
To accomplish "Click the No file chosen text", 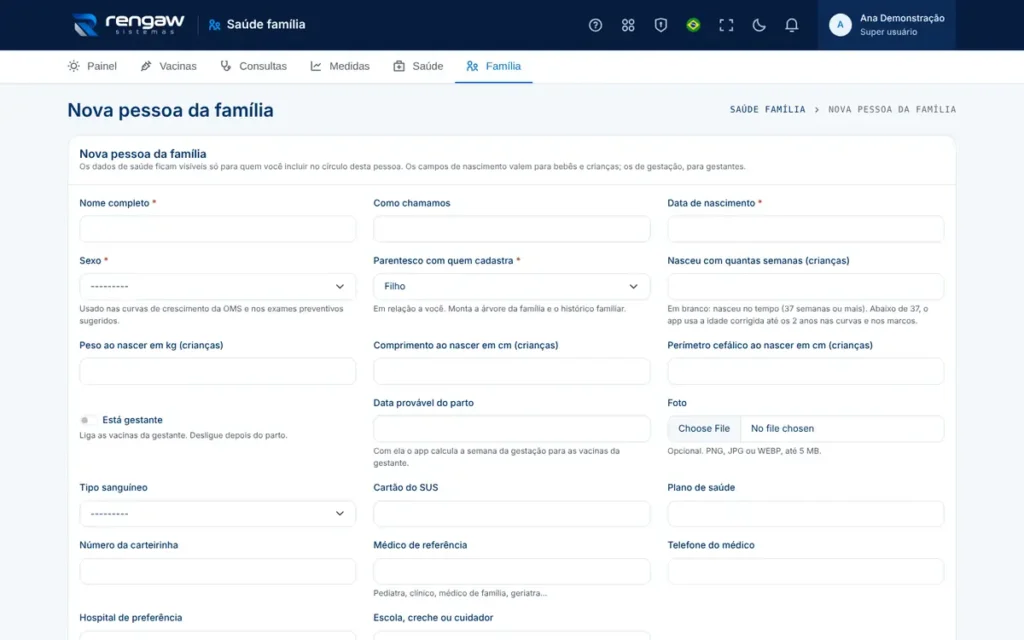I will pos(782,429).
